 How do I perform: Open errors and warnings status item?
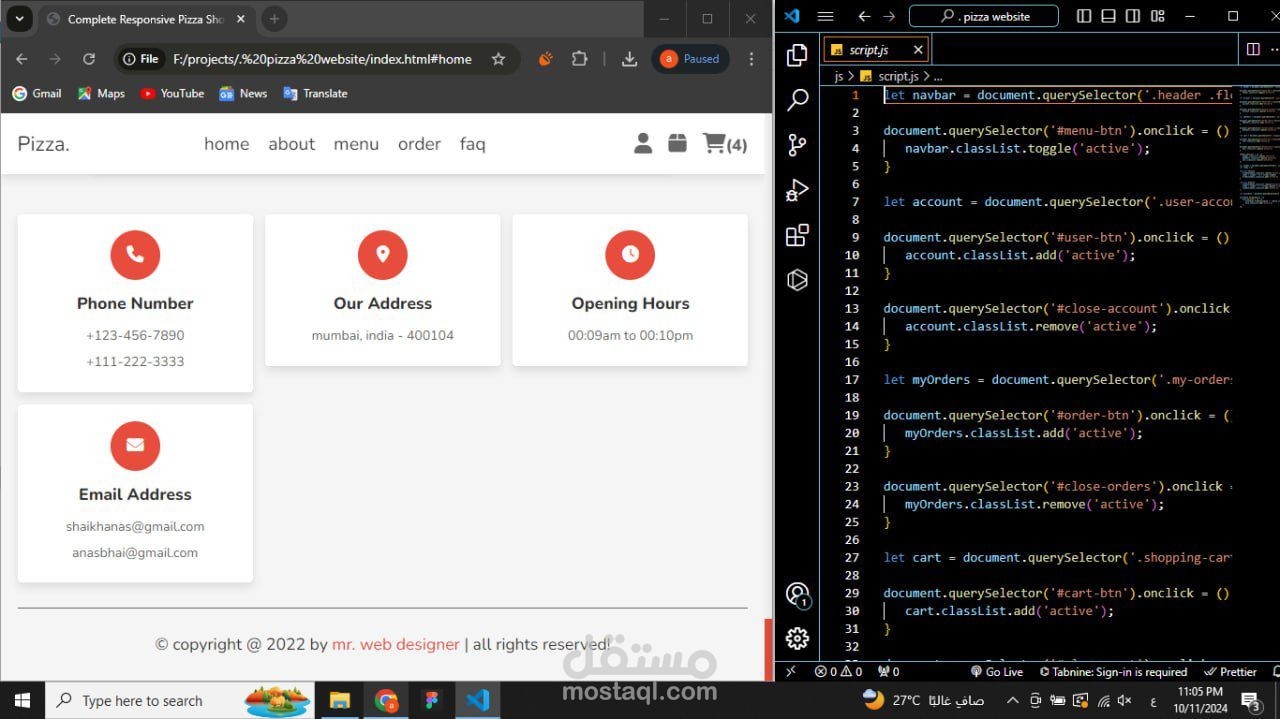click(838, 672)
